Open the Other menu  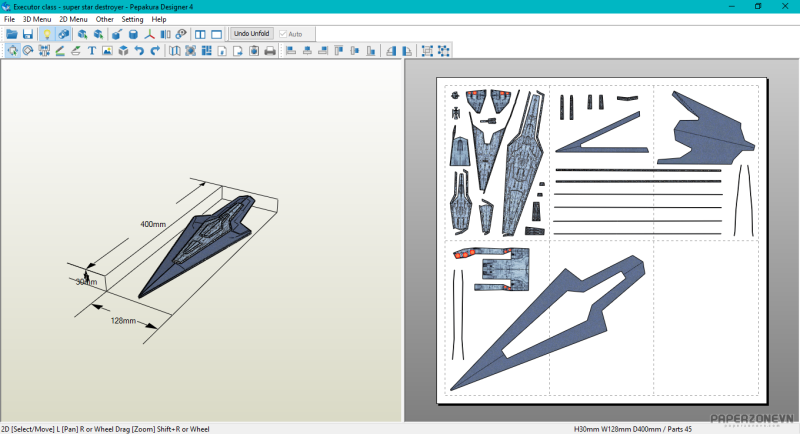pyautogui.click(x=105, y=19)
